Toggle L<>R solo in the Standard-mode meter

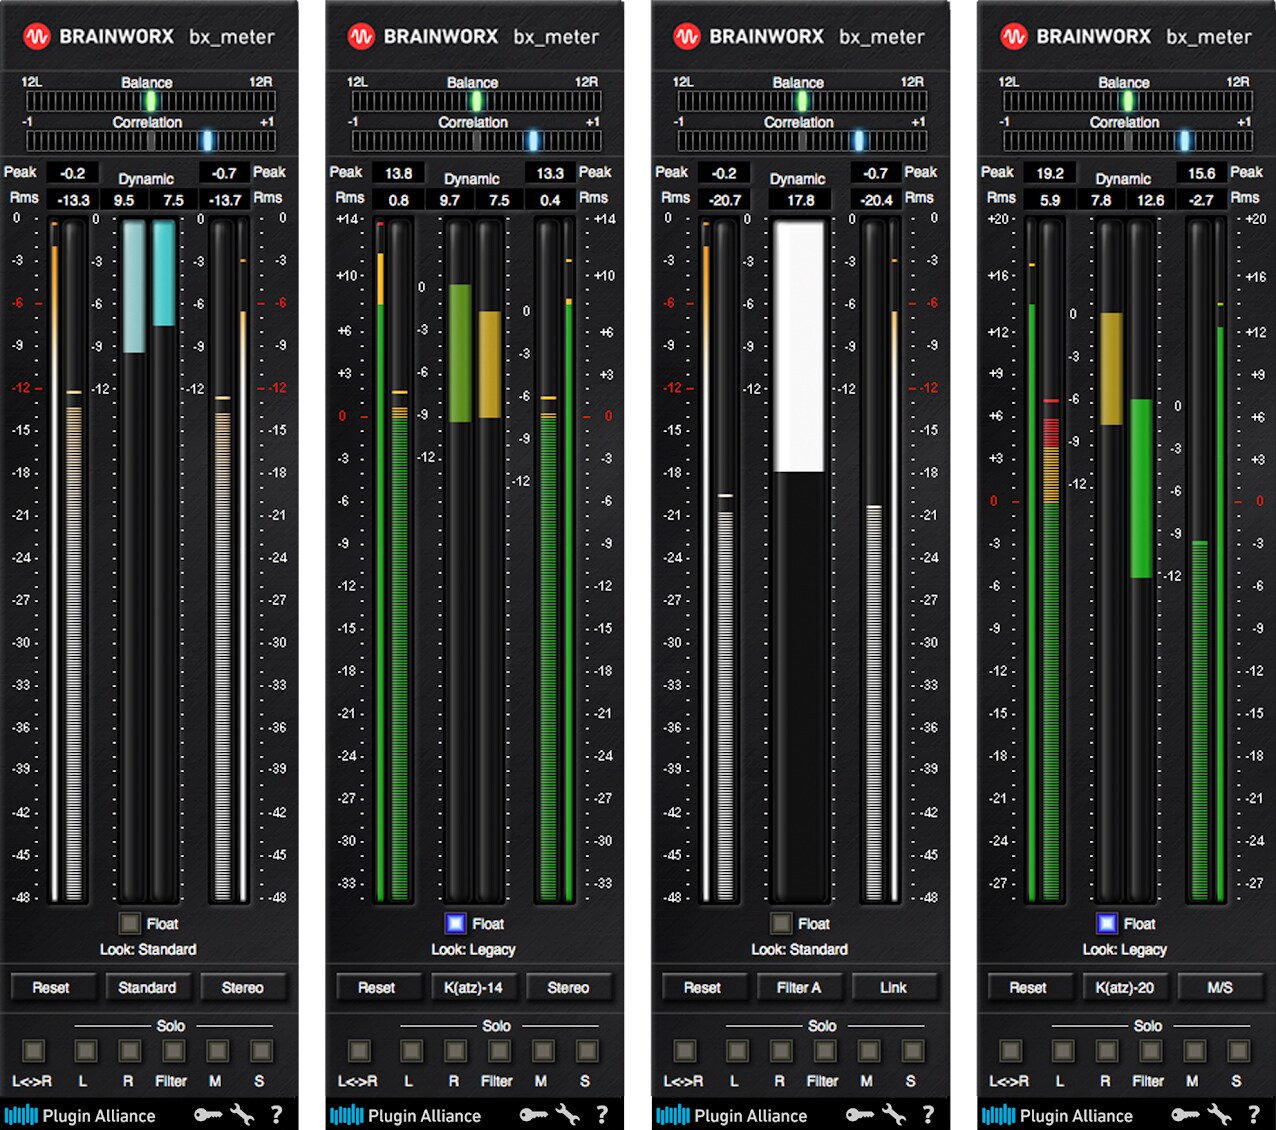click(x=34, y=1051)
